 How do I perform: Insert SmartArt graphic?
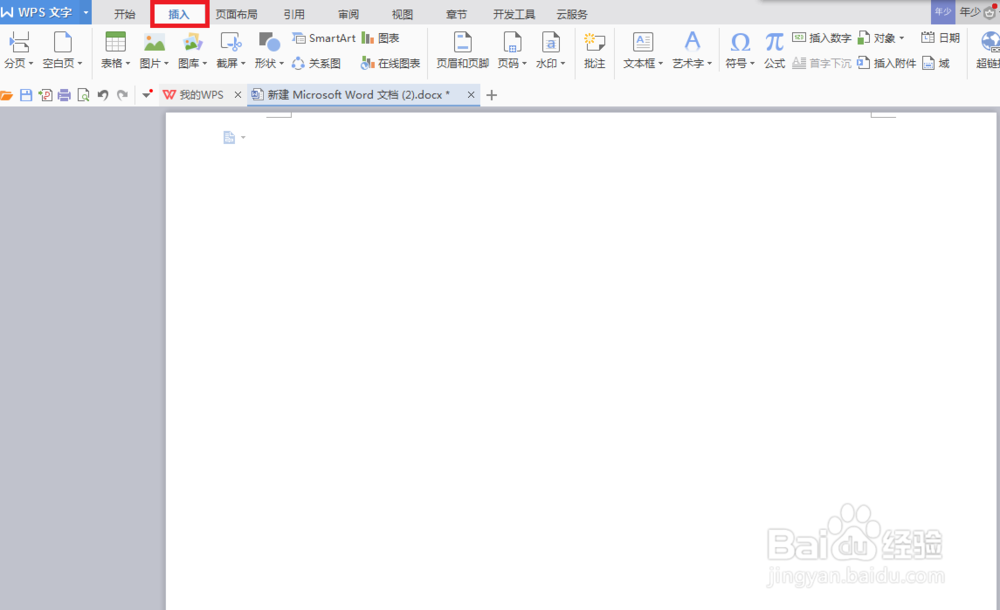pos(324,38)
